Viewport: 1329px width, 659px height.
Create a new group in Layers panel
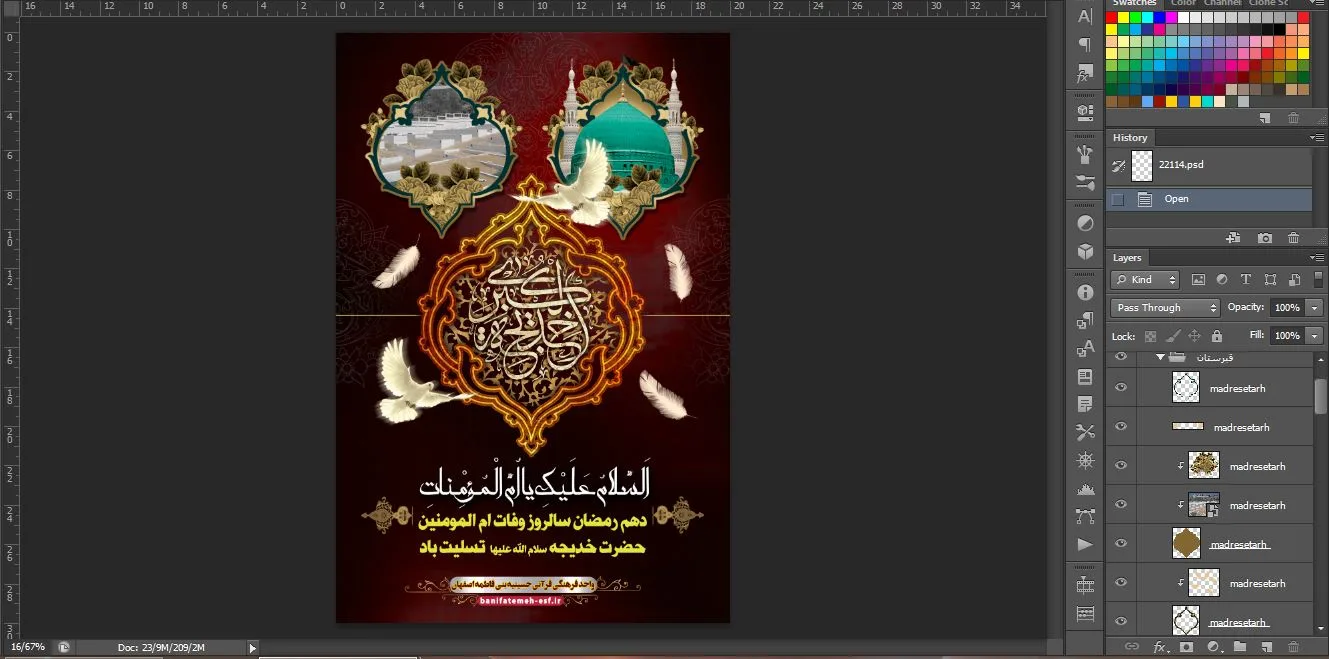(x=1239, y=647)
